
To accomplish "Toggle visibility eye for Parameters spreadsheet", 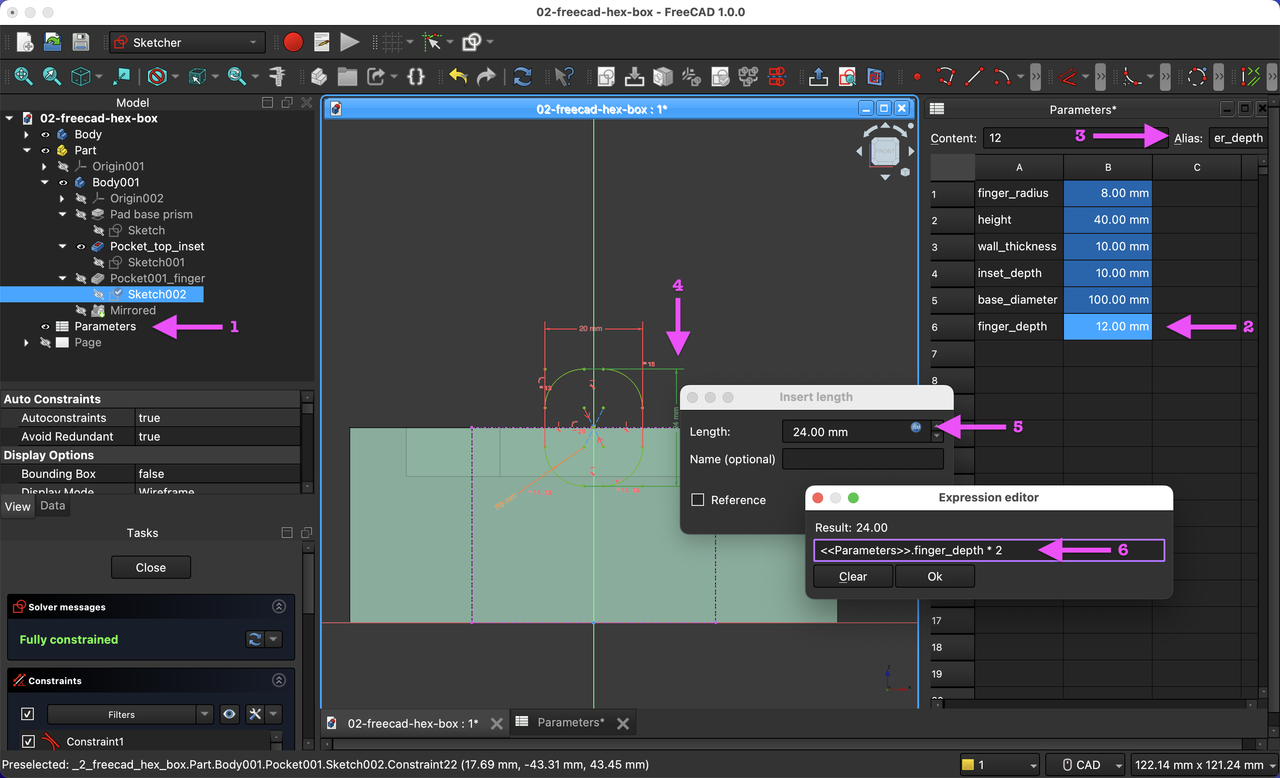I will click(x=45, y=326).
